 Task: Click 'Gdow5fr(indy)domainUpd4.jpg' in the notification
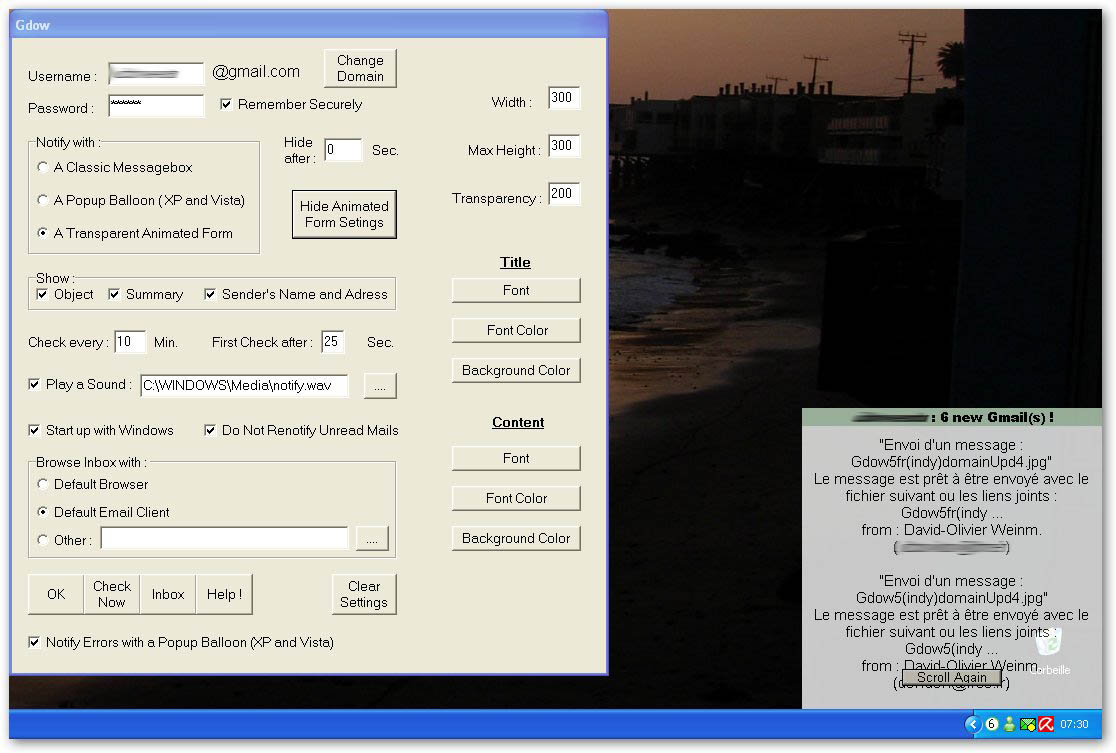point(951,462)
